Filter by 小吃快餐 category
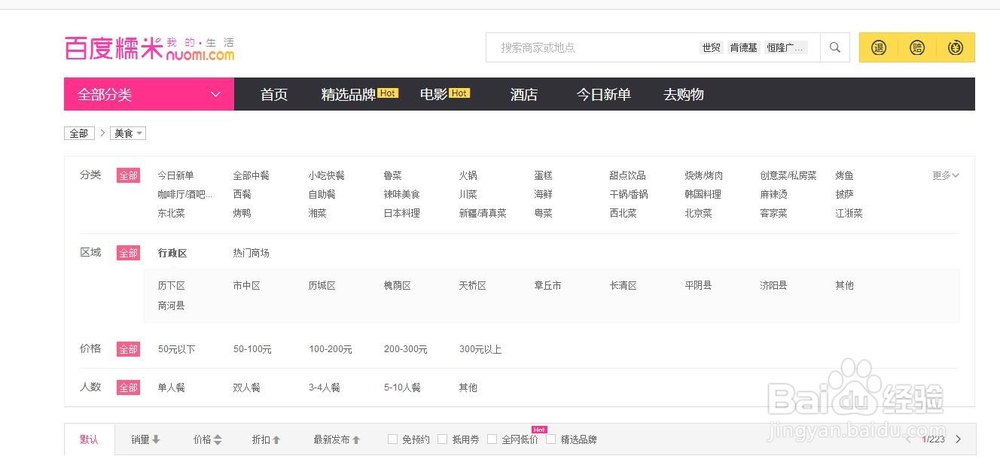Screen dimensions: 1000x465 (327, 175)
